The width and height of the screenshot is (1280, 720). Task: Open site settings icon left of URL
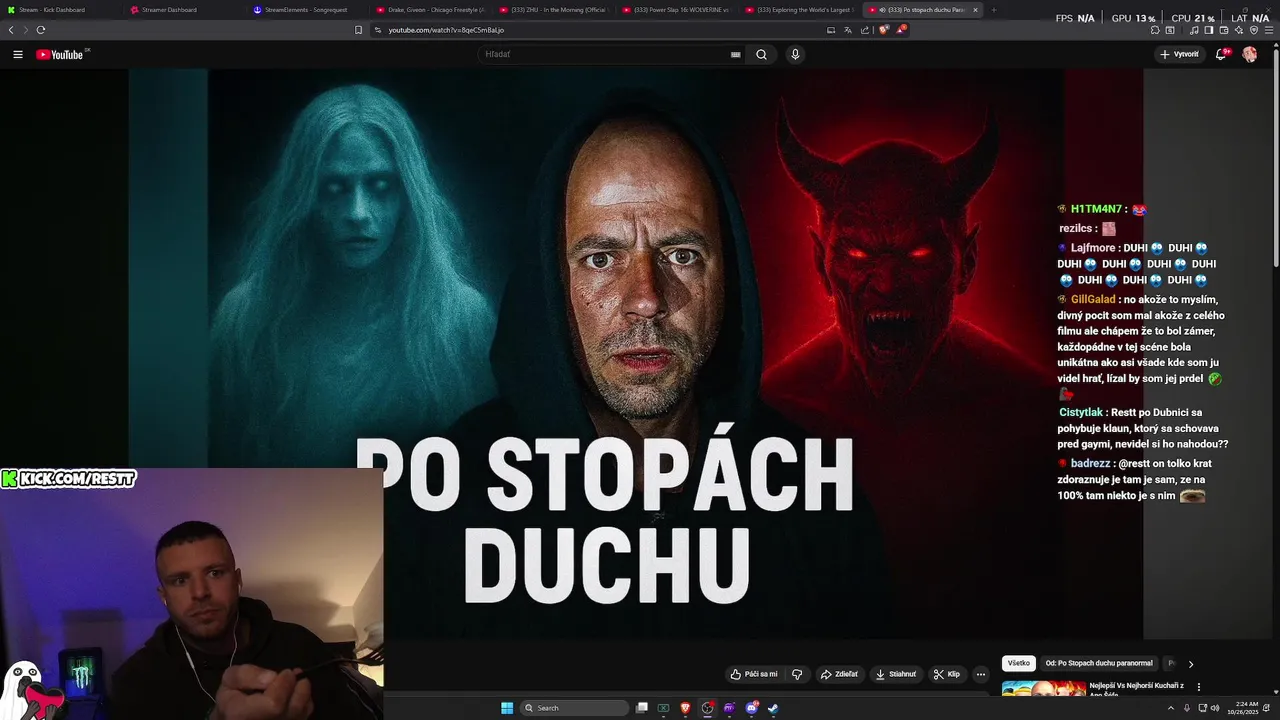tap(378, 30)
